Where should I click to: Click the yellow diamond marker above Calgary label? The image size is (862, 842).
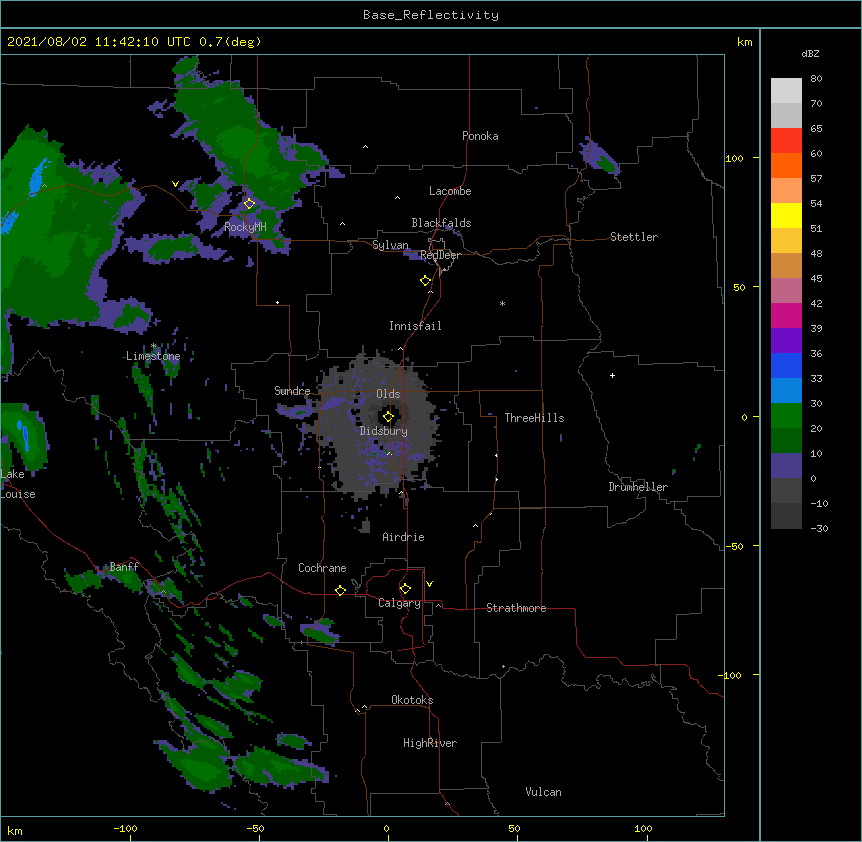405,589
